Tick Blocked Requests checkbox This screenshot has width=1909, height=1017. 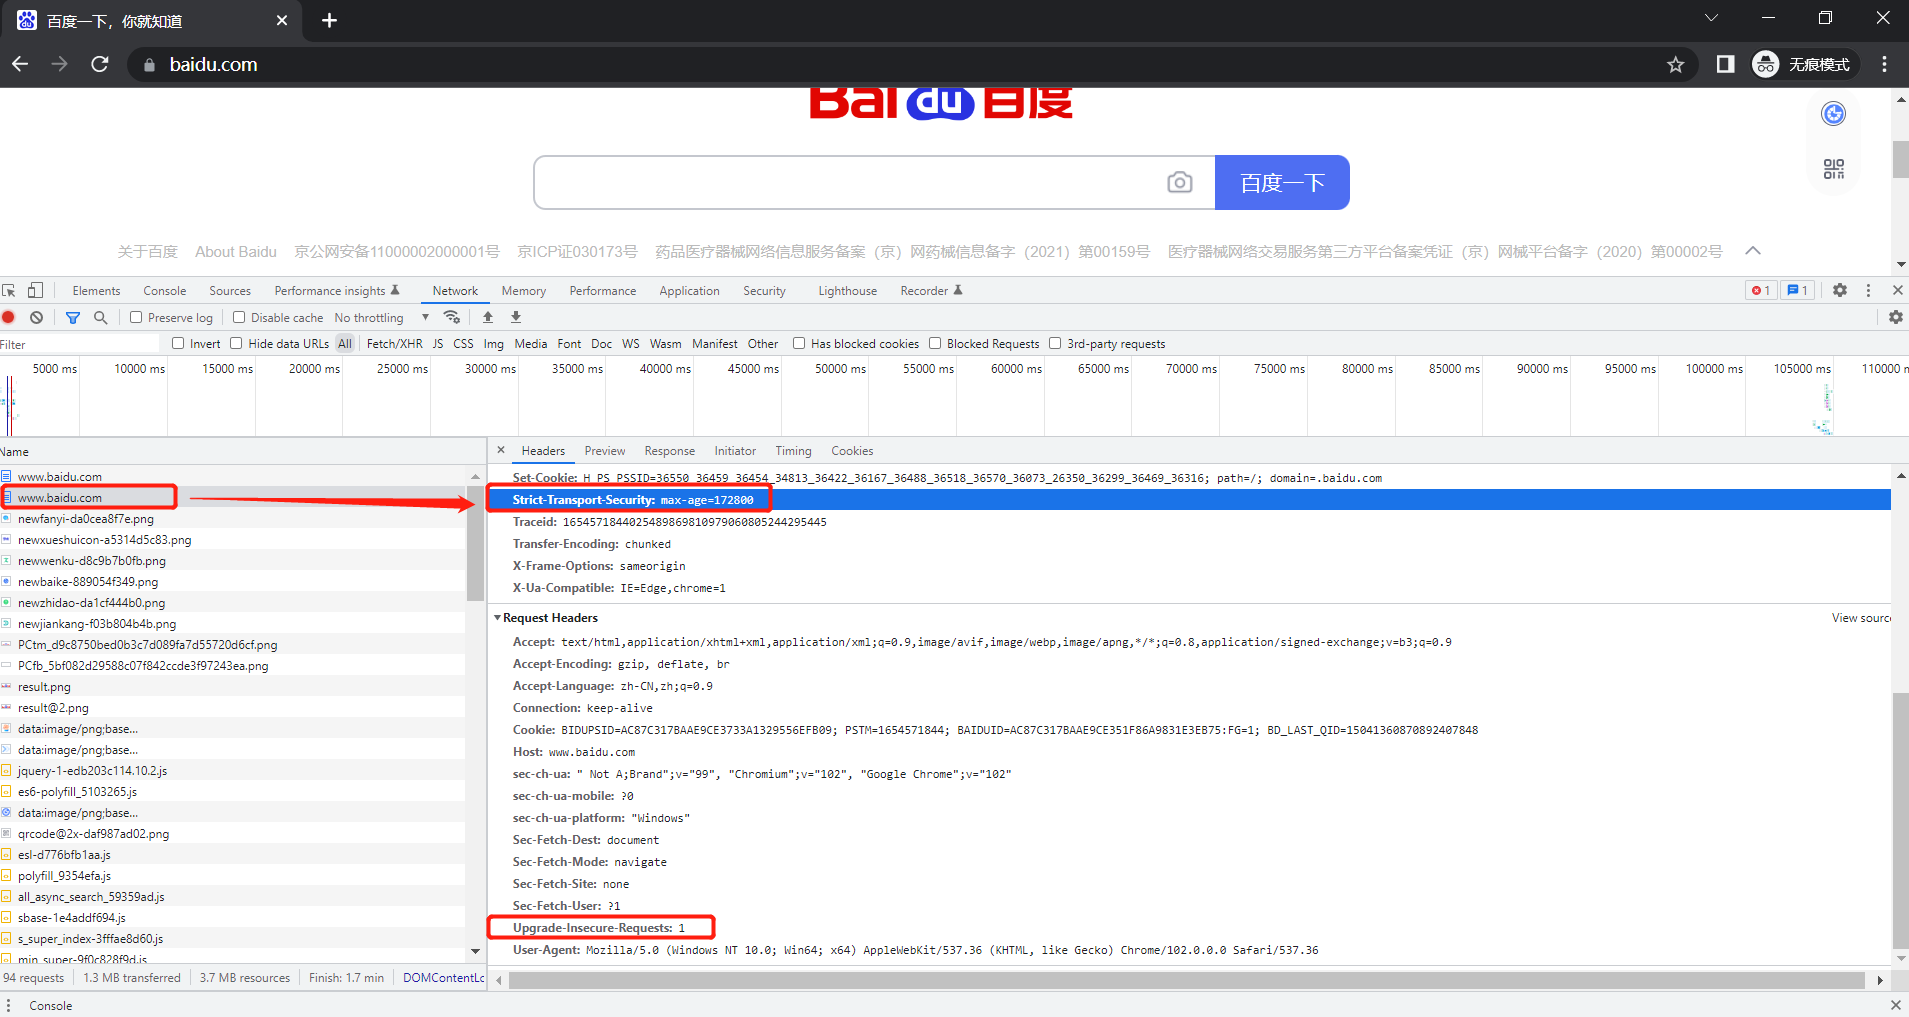[x=935, y=343]
